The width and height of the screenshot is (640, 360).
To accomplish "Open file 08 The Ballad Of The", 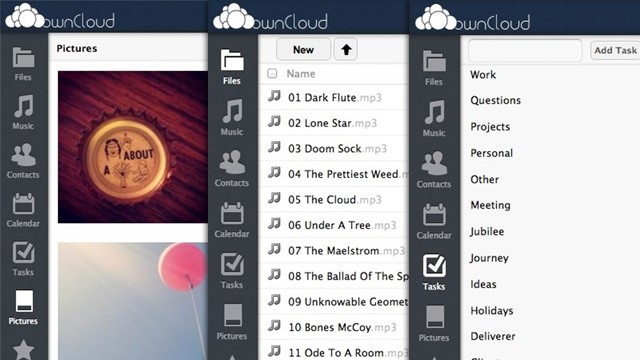I will click(348, 276).
